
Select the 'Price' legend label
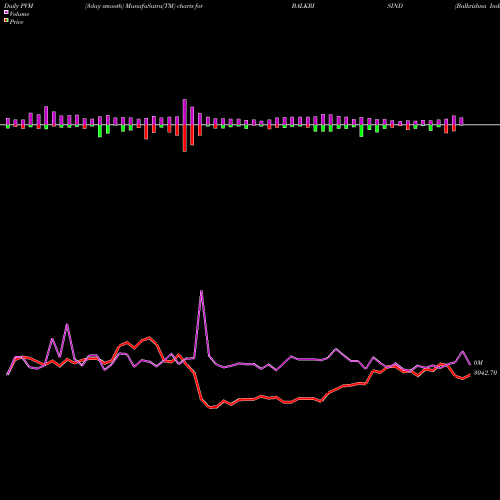pyautogui.click(x=16, y=22)
